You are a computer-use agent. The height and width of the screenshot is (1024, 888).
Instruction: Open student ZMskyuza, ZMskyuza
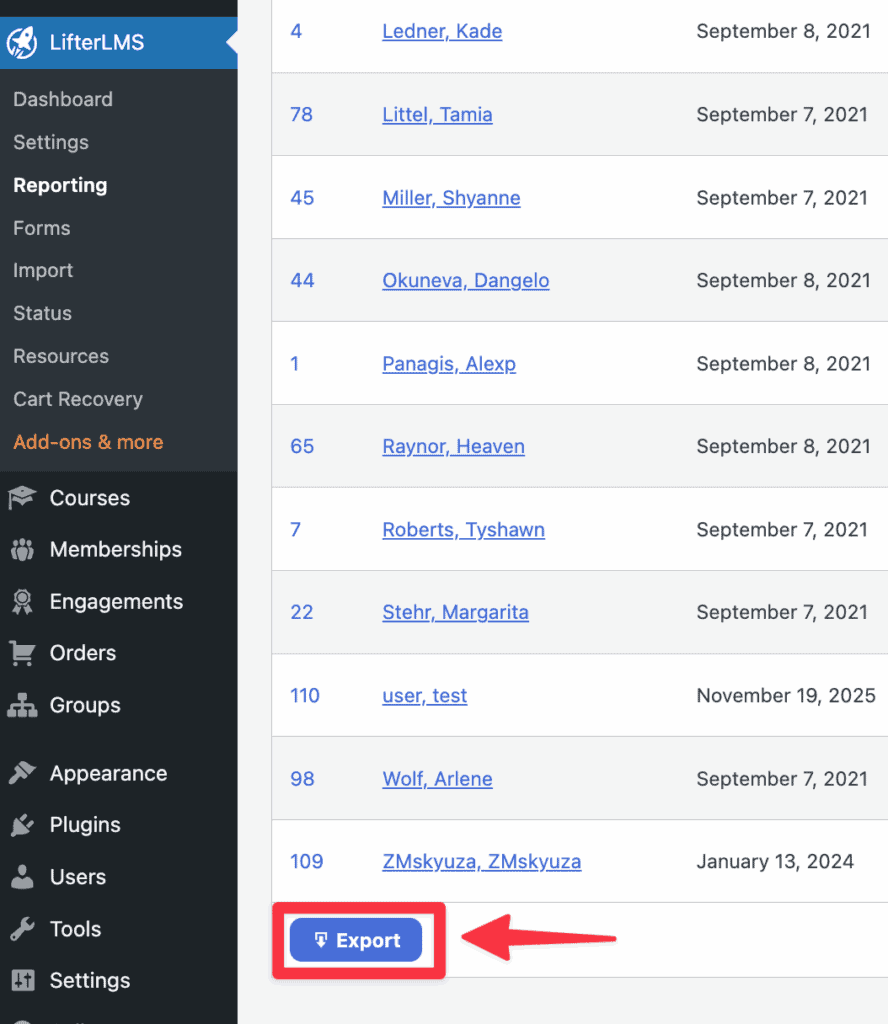click(481, 862)
